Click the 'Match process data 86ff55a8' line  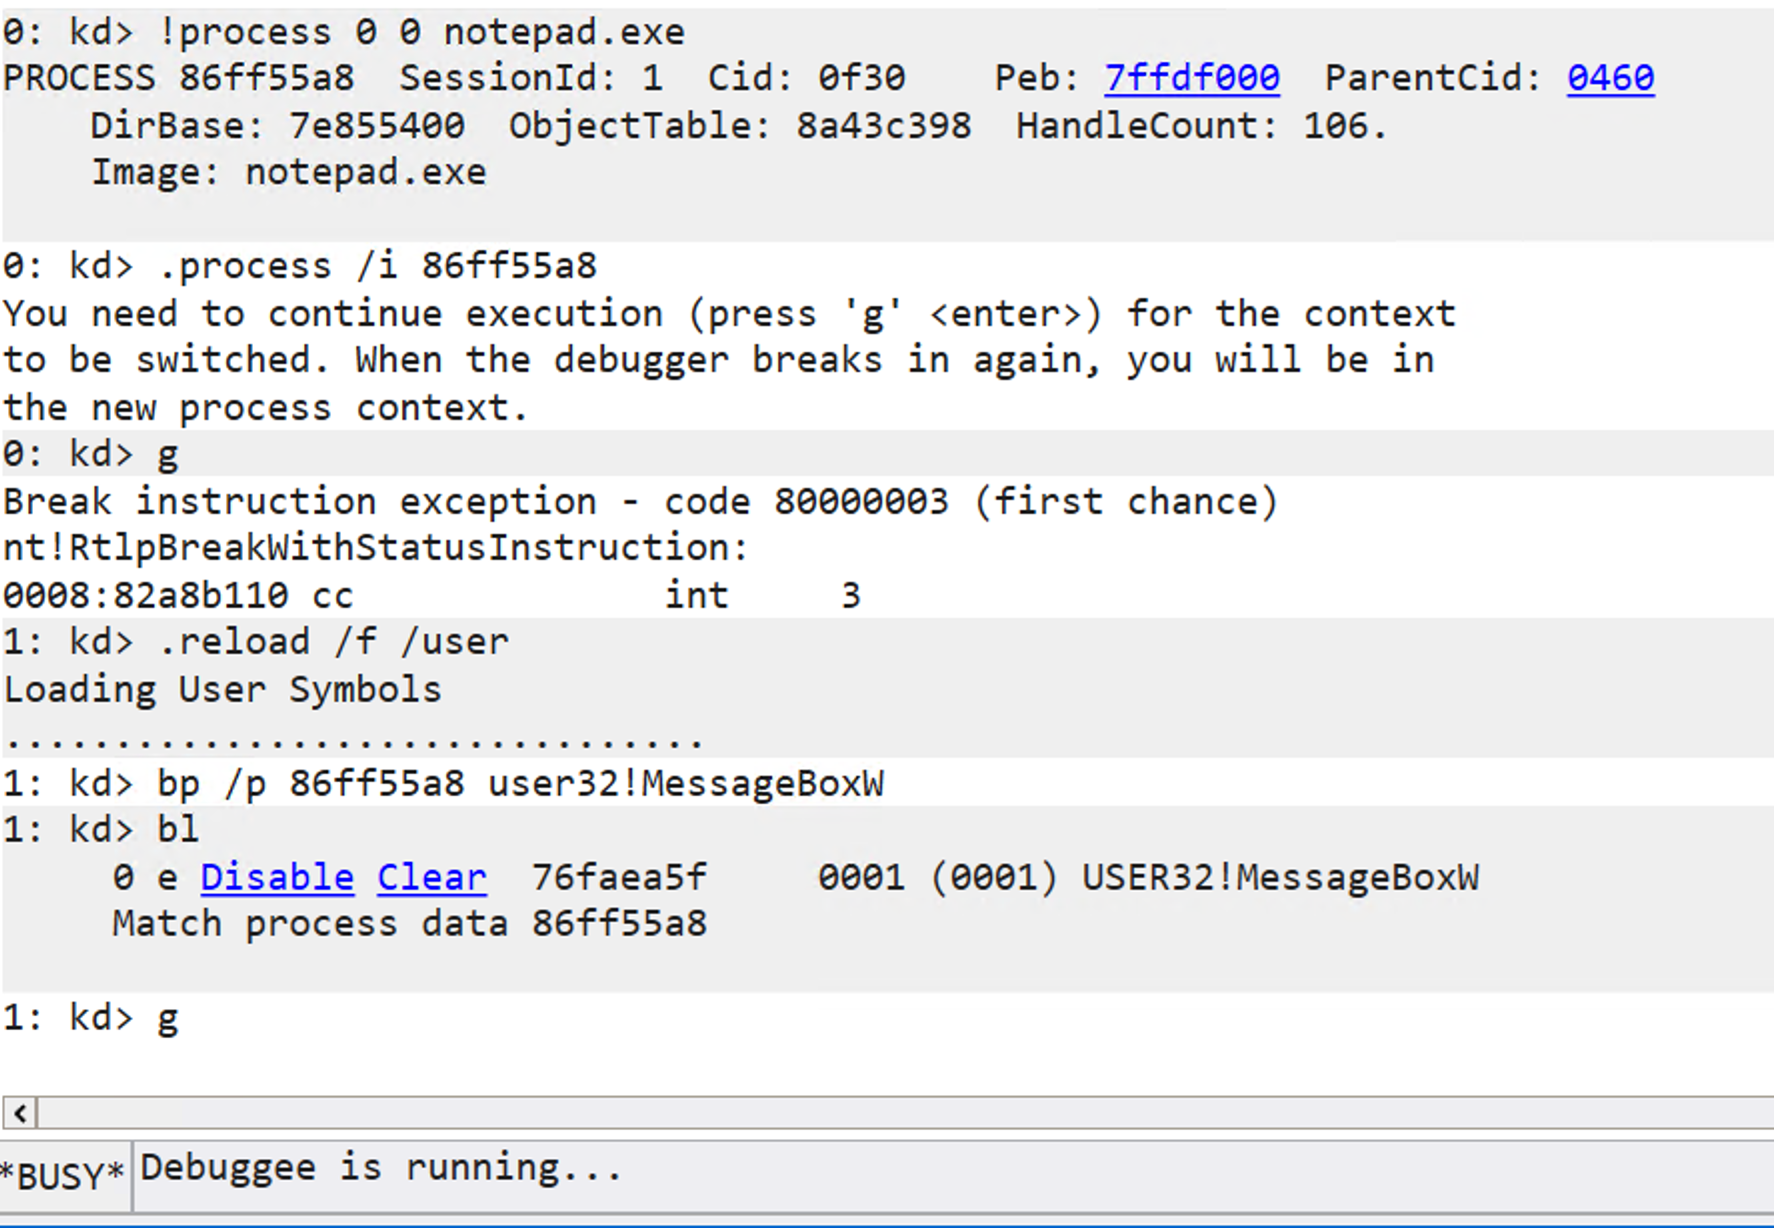tap(409, 923)
